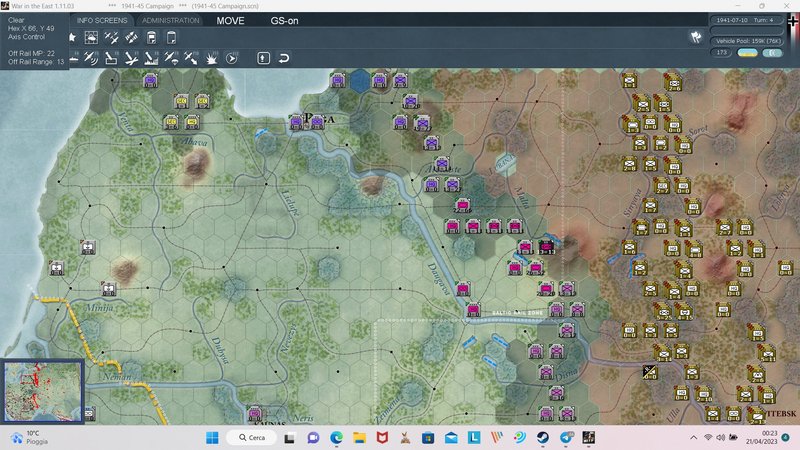The image size is (800, 450).
Task: Toggle the GS-on ground support setting
Action: point(284,21)
